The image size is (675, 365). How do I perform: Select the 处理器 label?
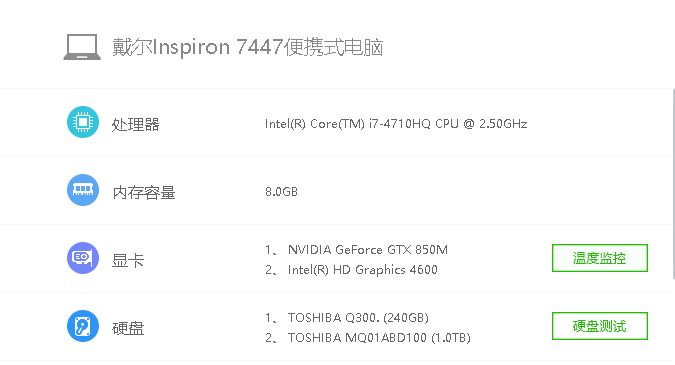tap(136, 124)
